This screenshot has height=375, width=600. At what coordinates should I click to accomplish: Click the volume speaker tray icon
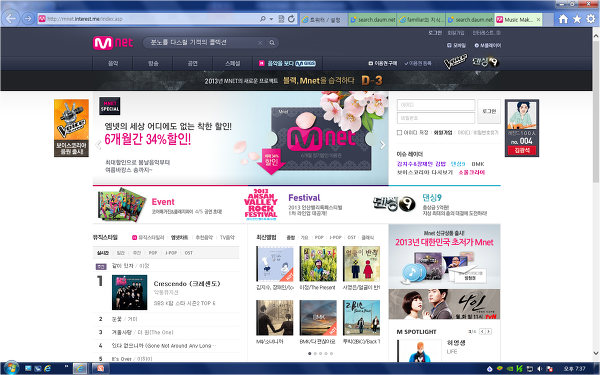[x=540, y=369]
